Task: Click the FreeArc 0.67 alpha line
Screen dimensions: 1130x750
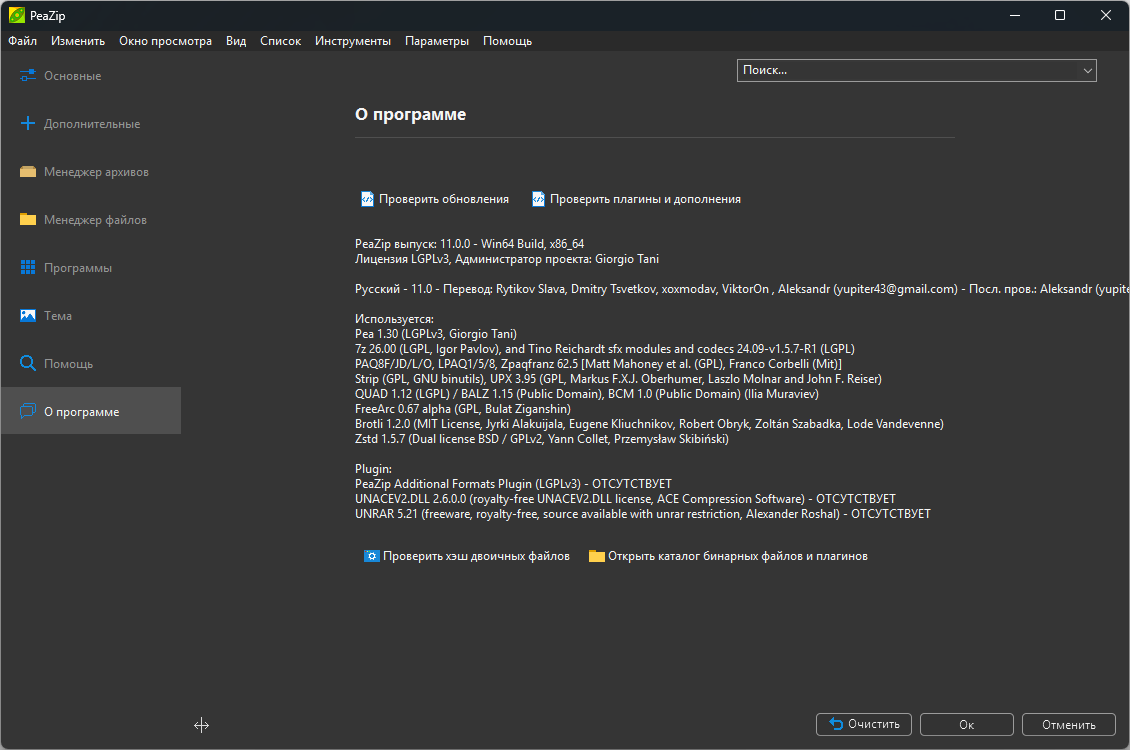Action: point(463,409)
